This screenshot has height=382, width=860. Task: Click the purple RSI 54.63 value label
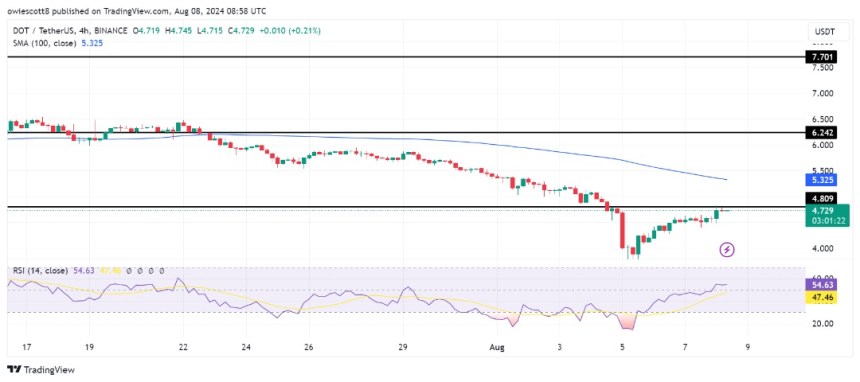[821, 285]
